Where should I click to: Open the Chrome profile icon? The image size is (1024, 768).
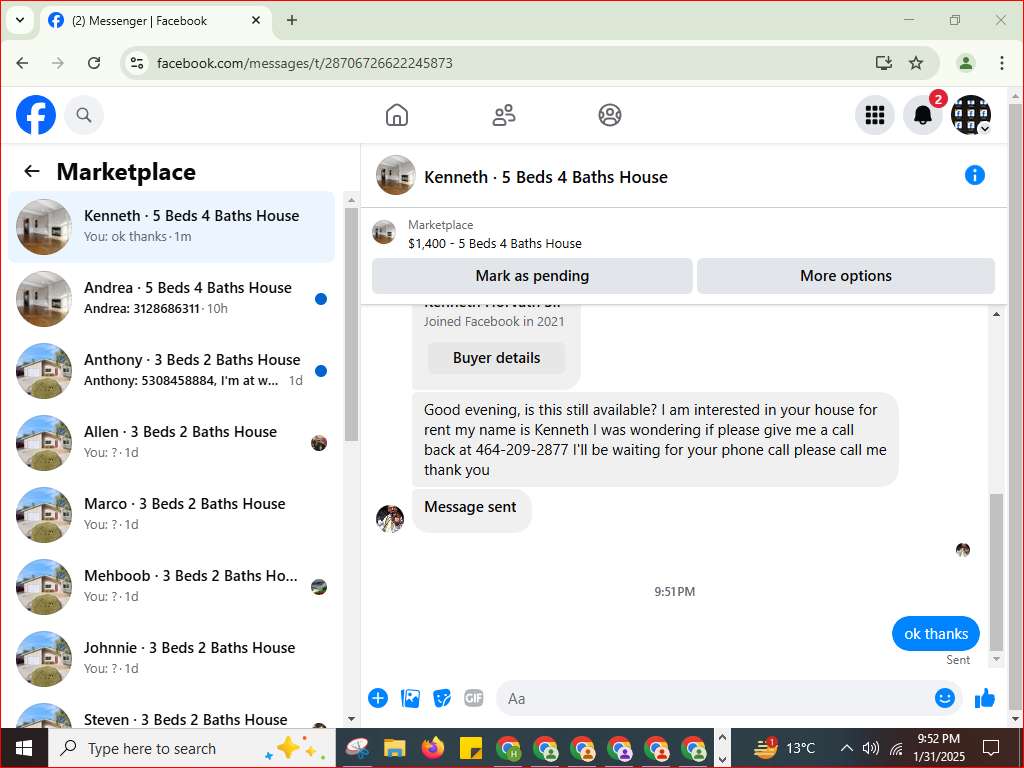(x=966, y=63)
